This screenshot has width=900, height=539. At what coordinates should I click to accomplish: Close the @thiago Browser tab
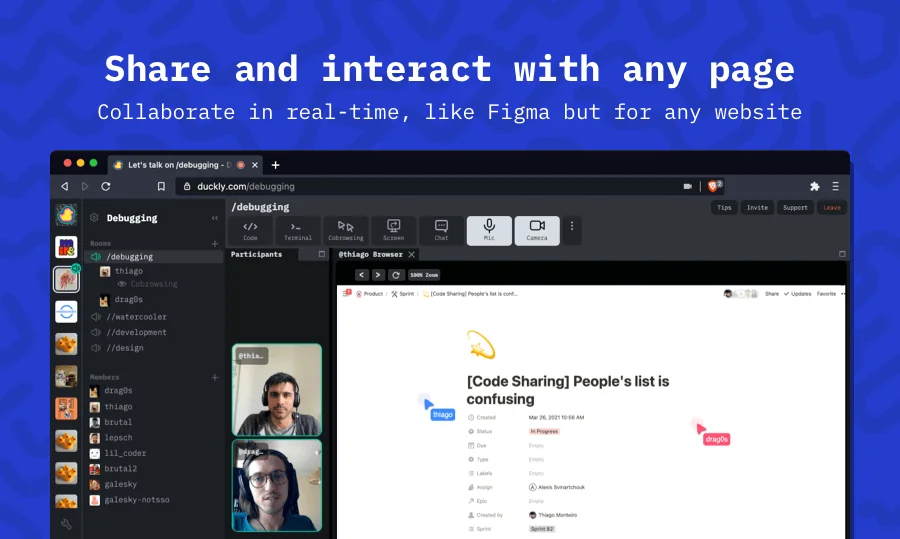(412, 254)
